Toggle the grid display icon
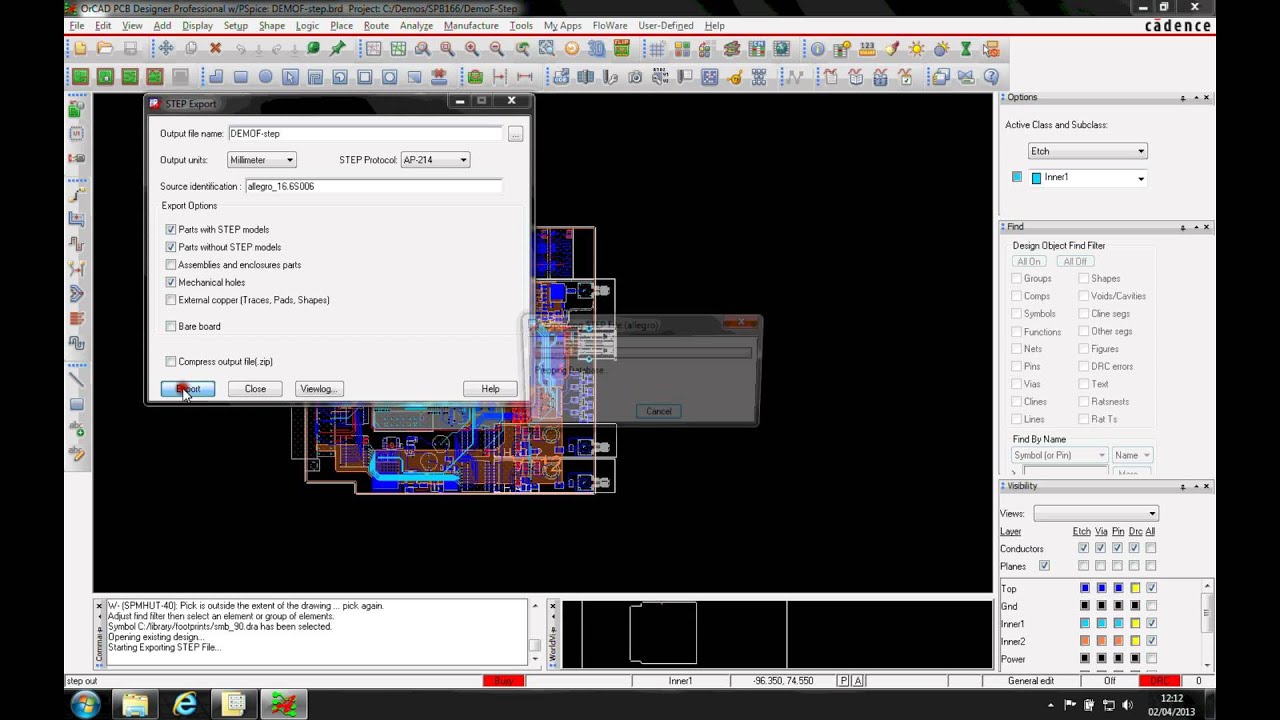 [657, 48]
